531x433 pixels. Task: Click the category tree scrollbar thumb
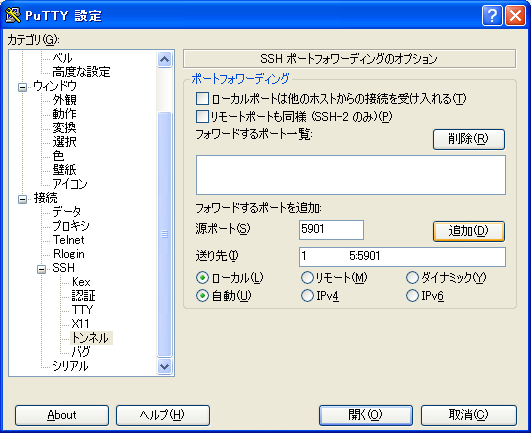(165, 234)
